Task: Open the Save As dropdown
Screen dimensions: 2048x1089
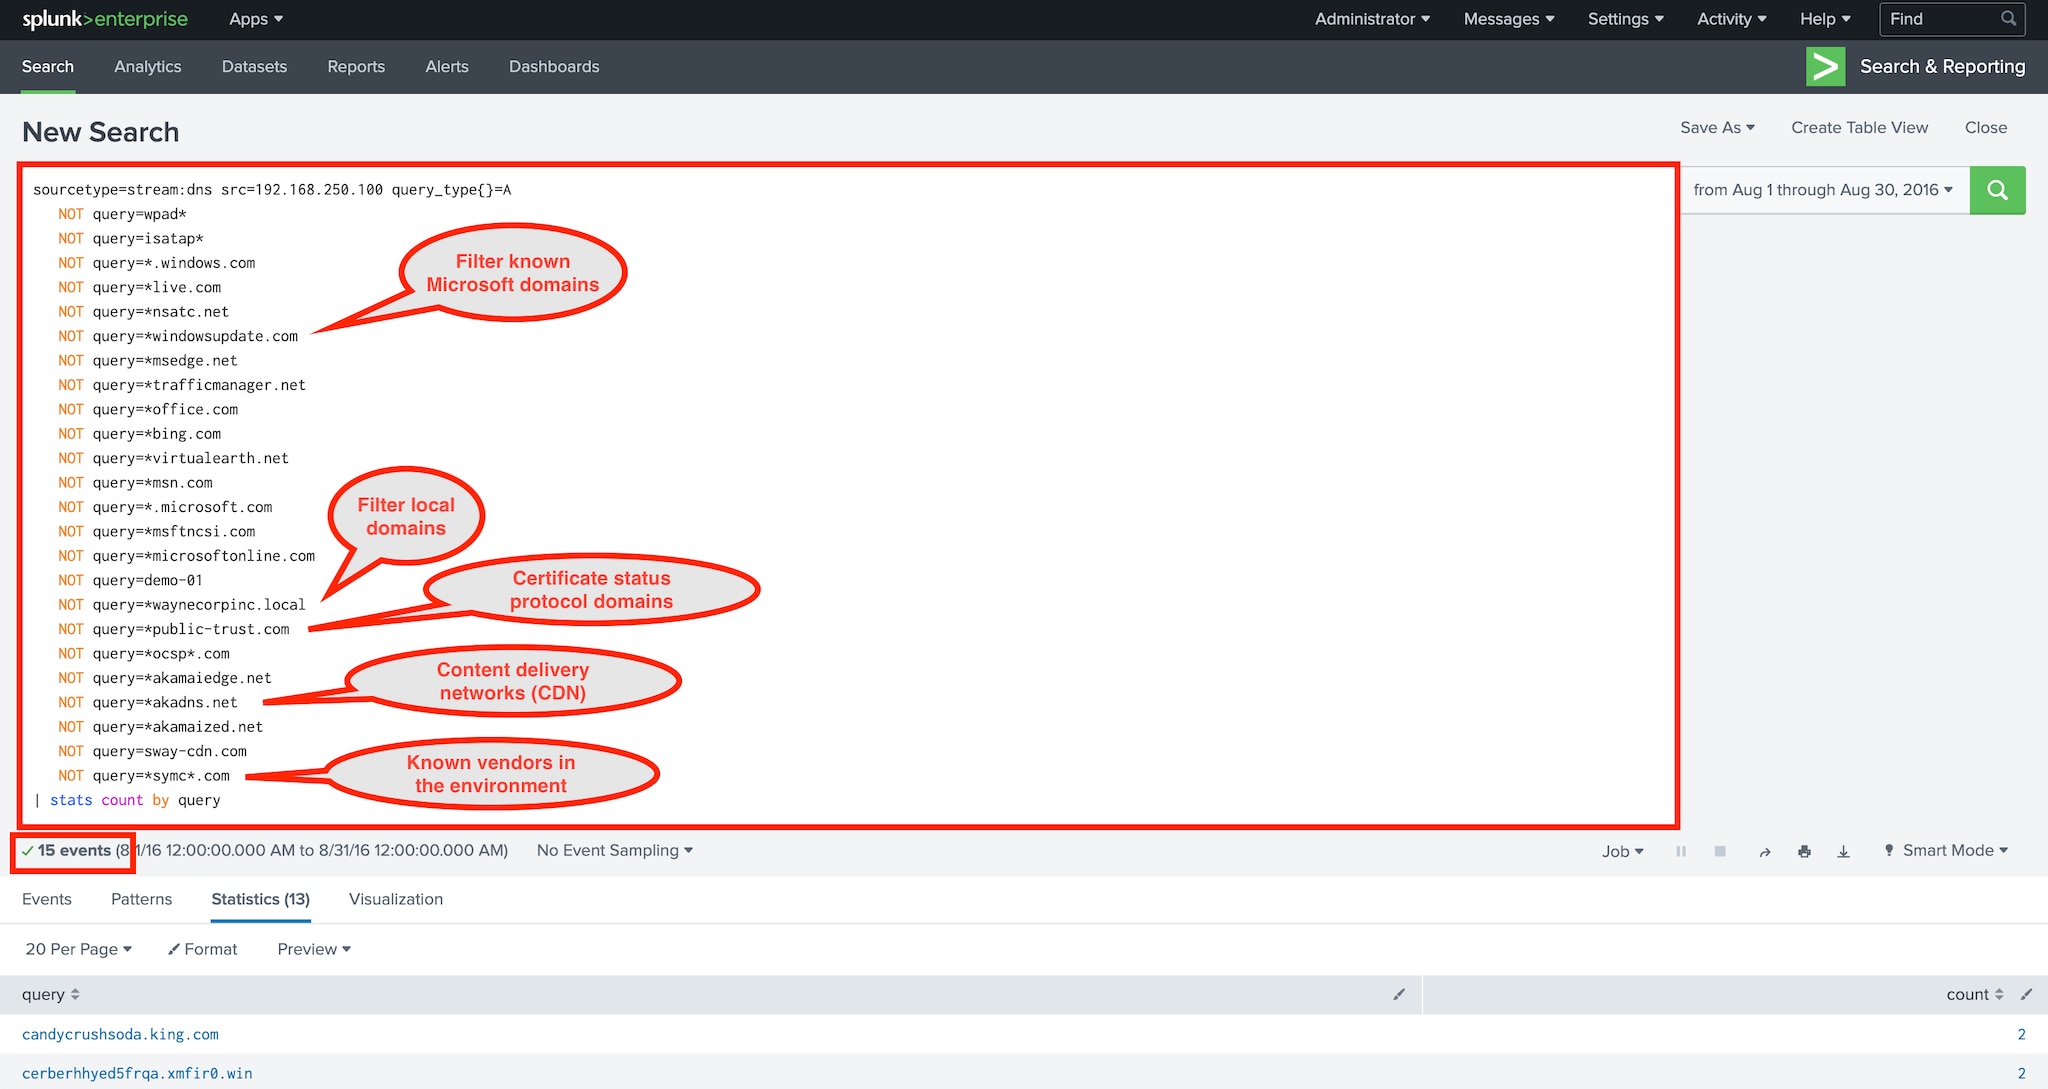Action: tap(1717, 128)
